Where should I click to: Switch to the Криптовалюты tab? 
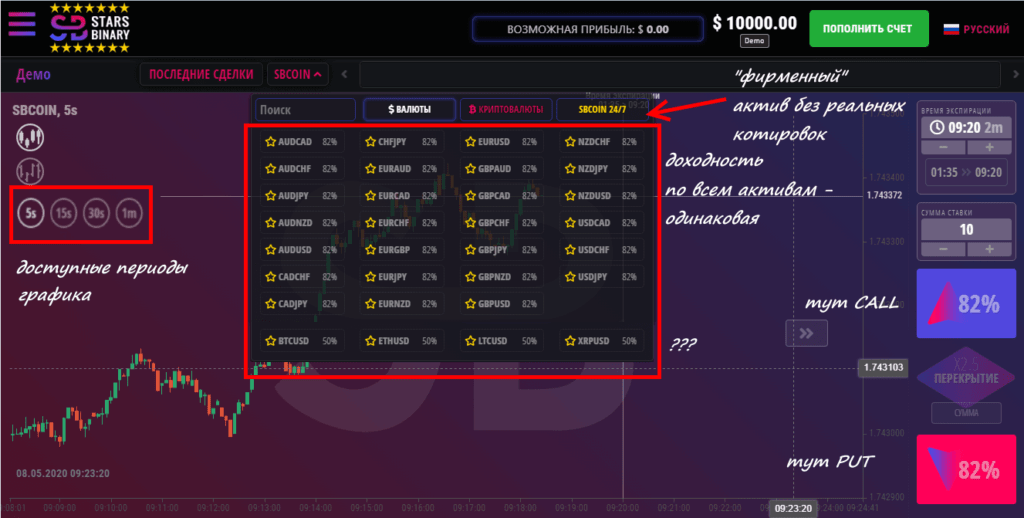pyautogui.click(x=506, y=109)
